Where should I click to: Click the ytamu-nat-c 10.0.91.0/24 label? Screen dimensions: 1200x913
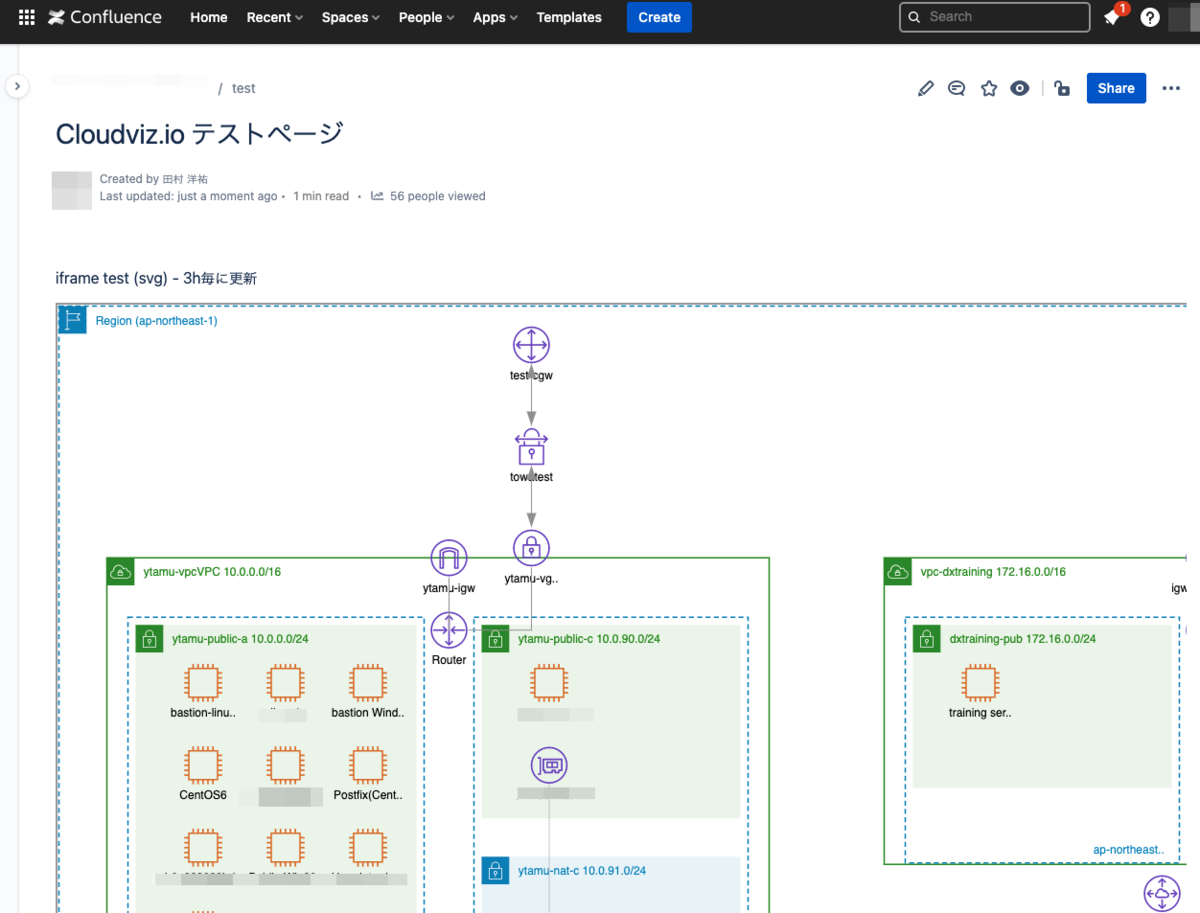[x=582, y=871]
